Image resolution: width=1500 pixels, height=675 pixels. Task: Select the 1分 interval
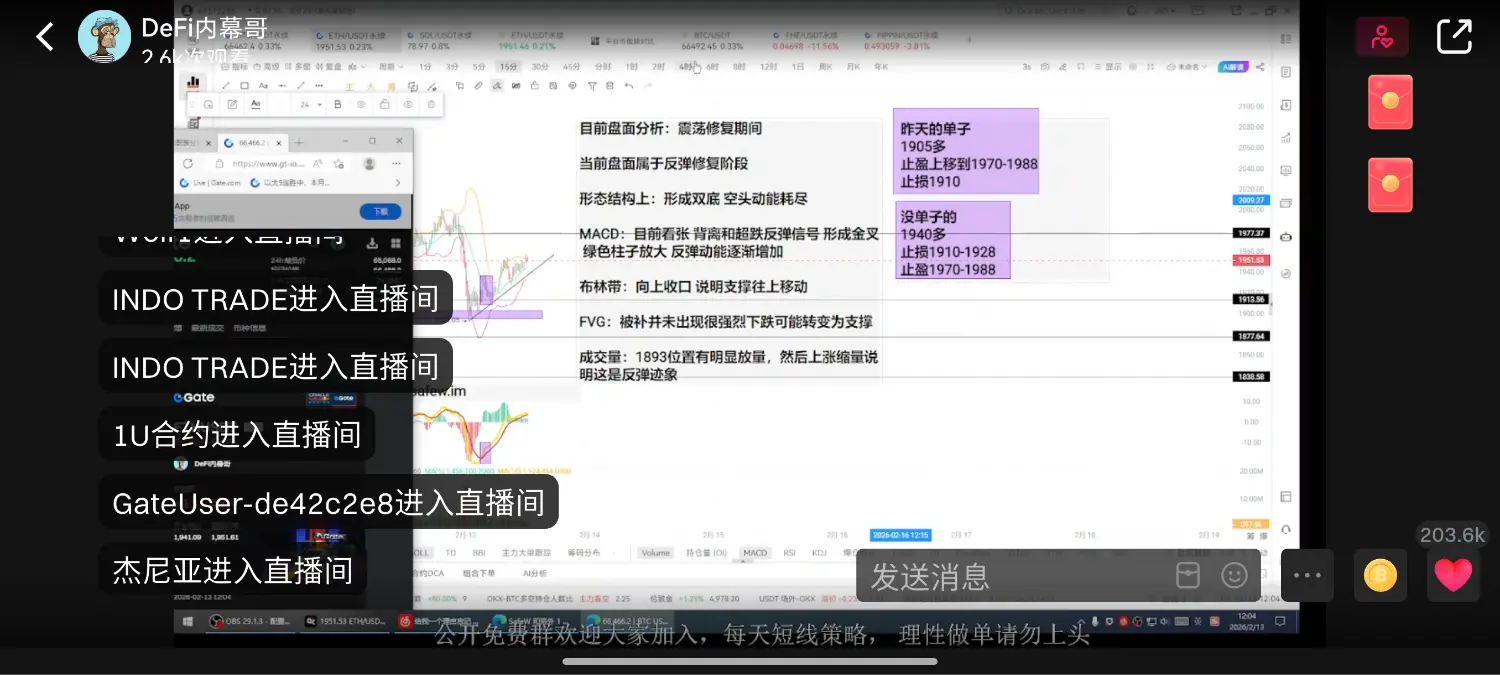(425, 67)
